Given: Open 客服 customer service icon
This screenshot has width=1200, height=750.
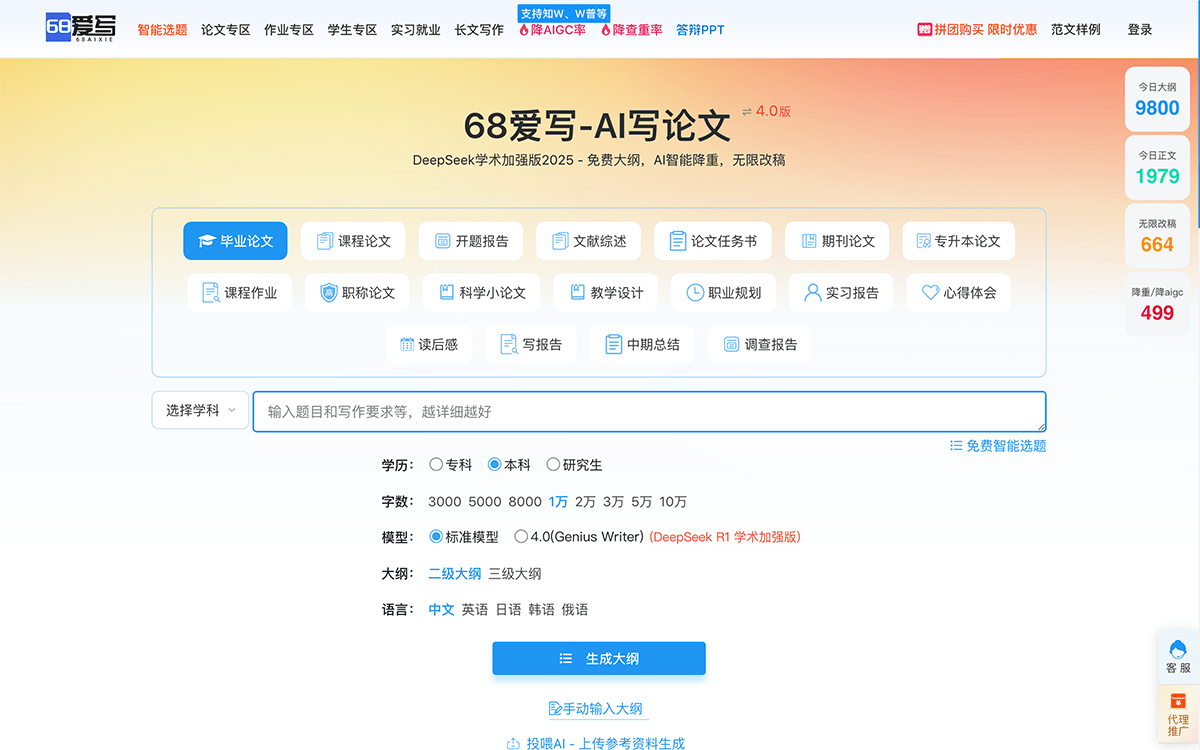Looking at the screenshot, I should pos(1178,650).
